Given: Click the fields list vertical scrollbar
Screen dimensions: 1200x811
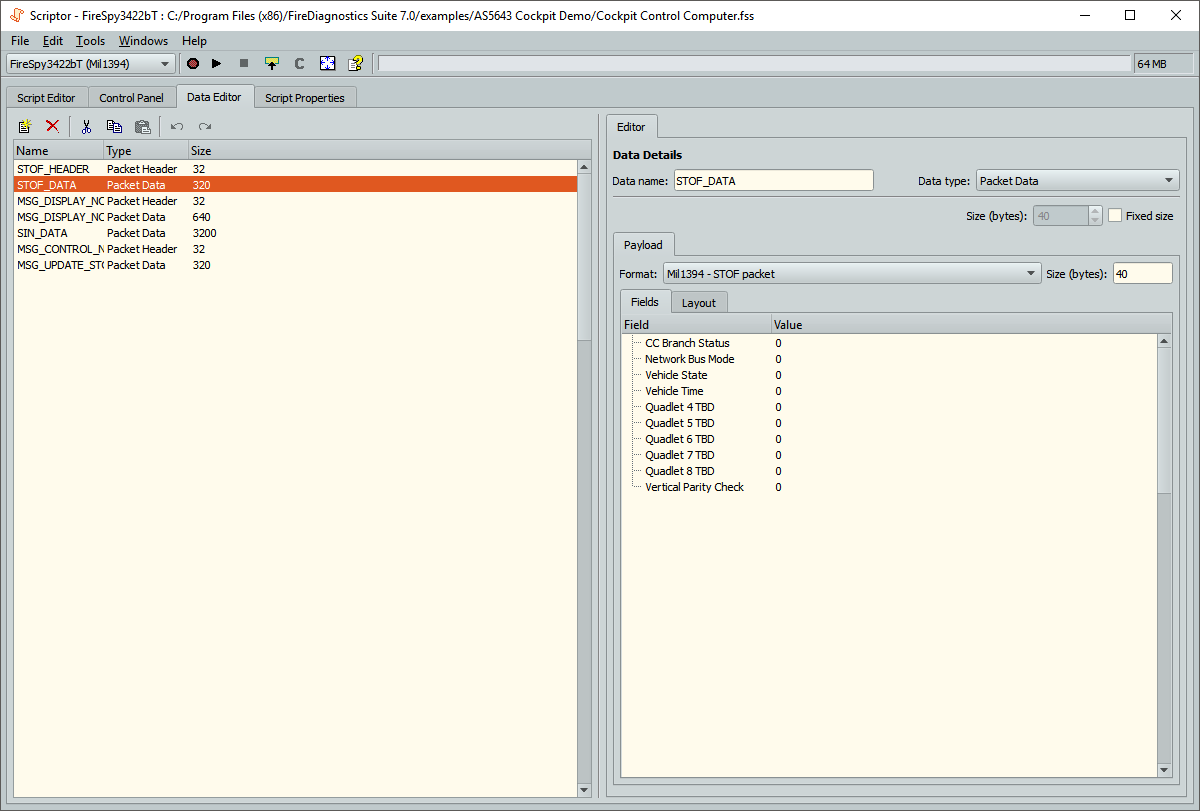Looking at the screenshot, I should point(1164,420).
